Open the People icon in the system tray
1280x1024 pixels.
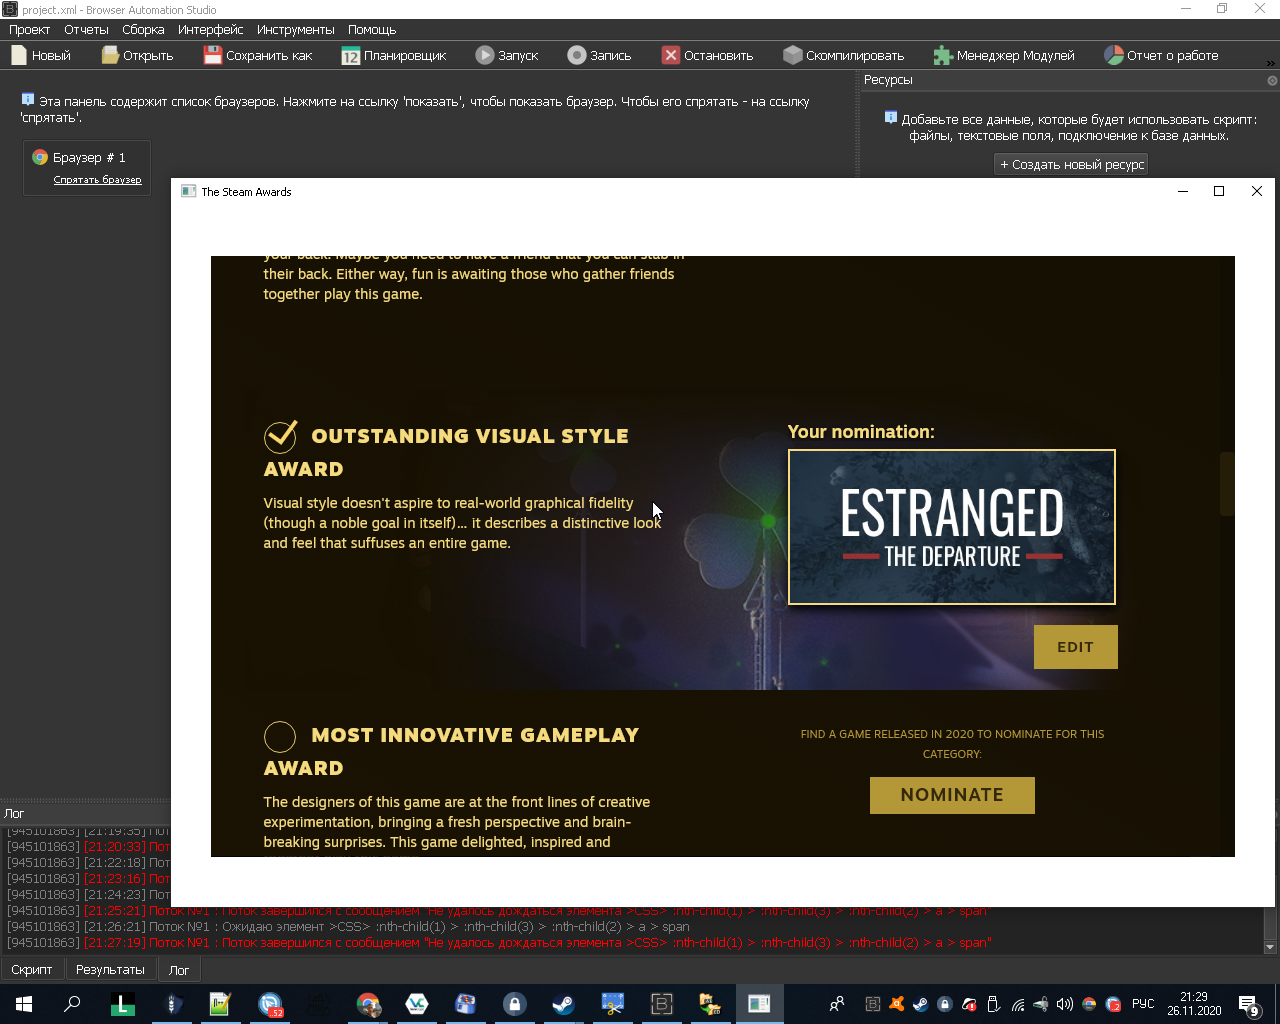click(837, 1004)
